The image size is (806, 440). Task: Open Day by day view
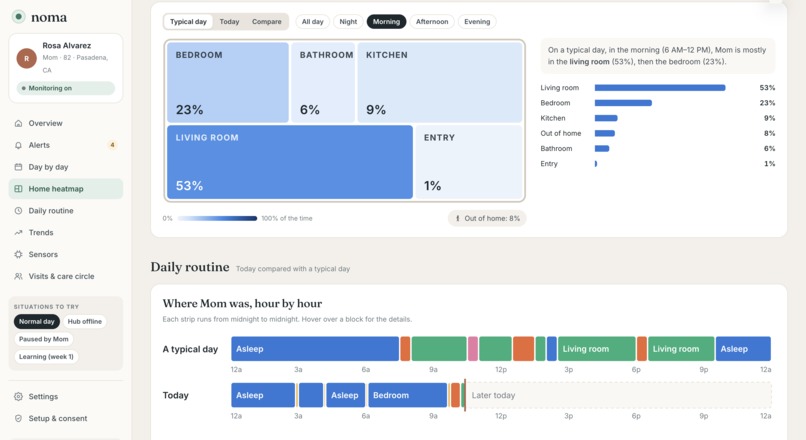point(66,167)
